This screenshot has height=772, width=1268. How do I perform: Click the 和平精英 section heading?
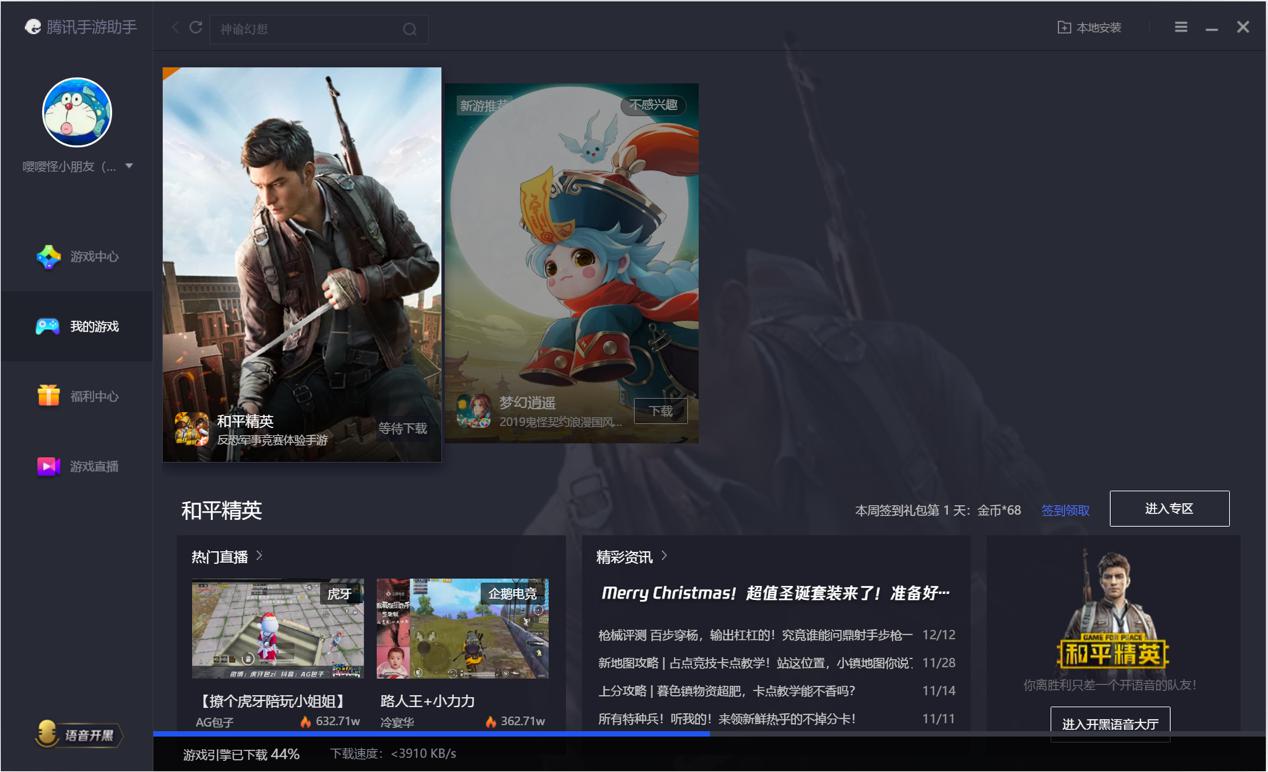(x=221, y=510)
